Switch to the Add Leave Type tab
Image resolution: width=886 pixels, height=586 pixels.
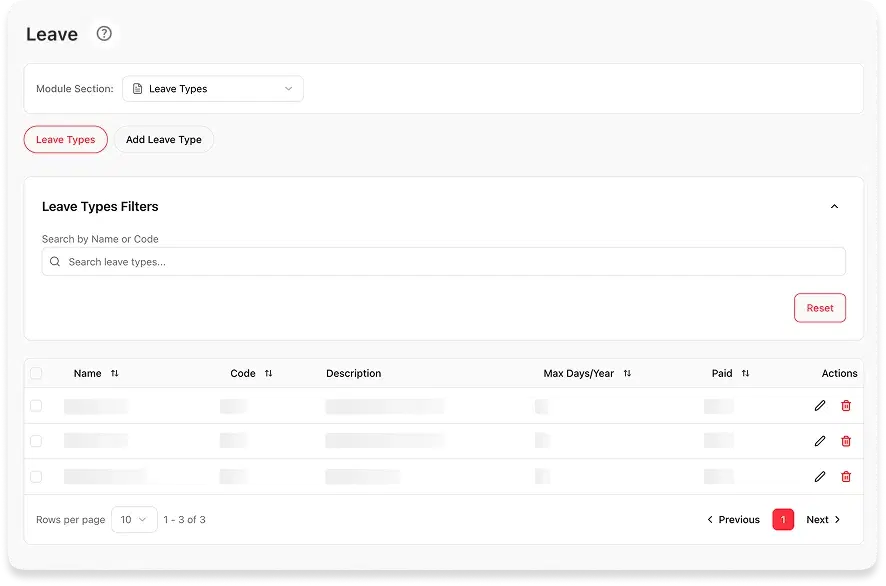(x=164, y=140)
